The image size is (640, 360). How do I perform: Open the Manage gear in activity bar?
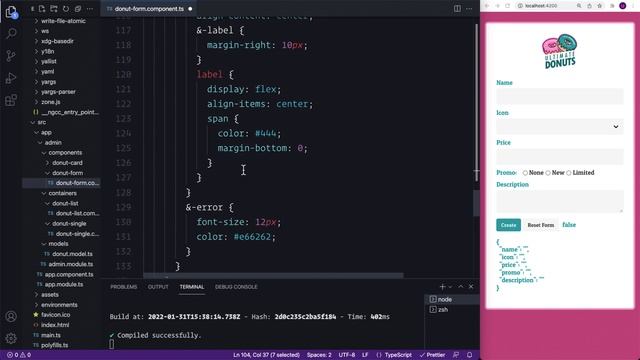(11, 338)
